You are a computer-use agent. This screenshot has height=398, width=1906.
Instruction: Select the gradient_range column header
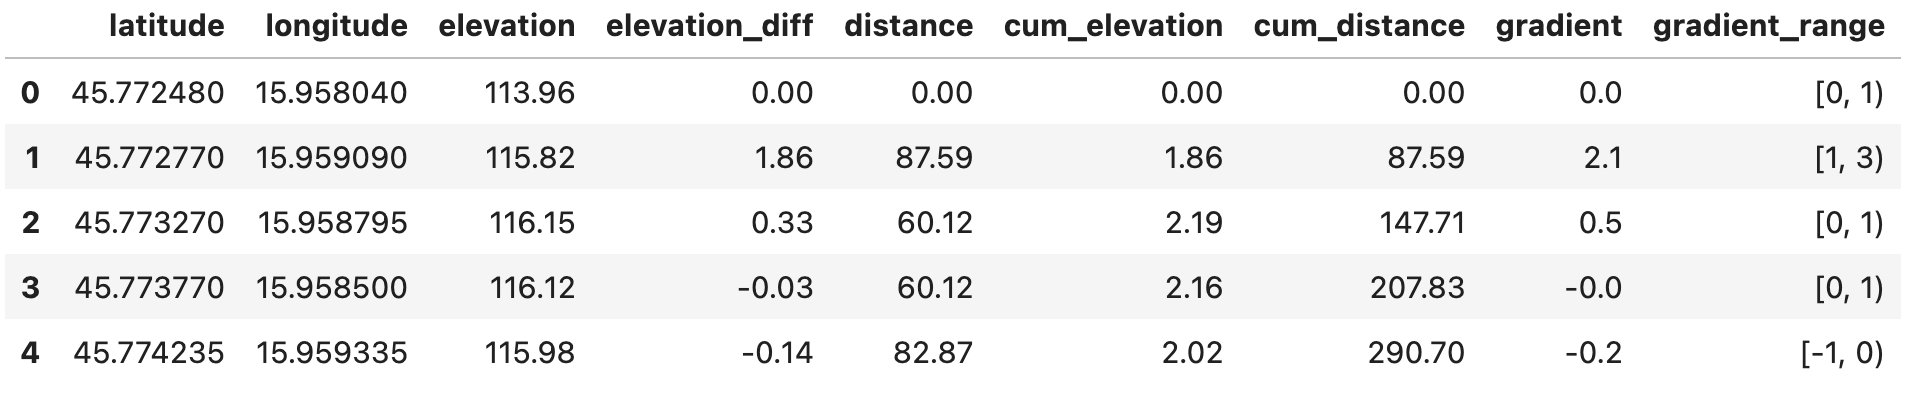[1769, 27]
